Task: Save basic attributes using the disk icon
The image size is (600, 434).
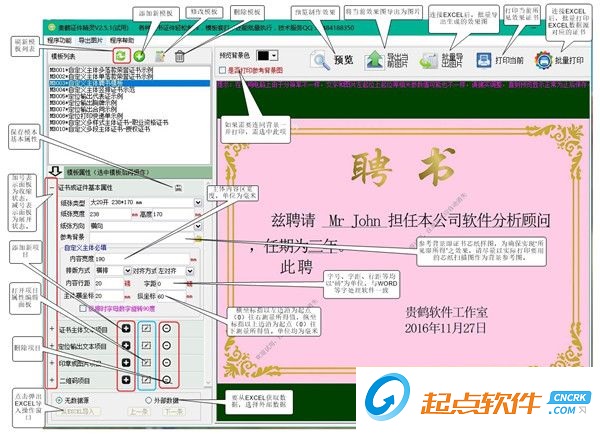Action: pyautogui.click(x=178, y=188)
